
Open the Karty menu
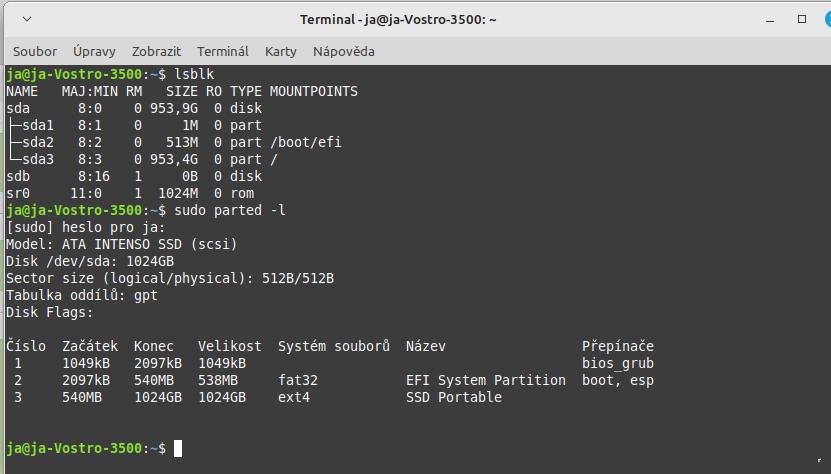281,51
